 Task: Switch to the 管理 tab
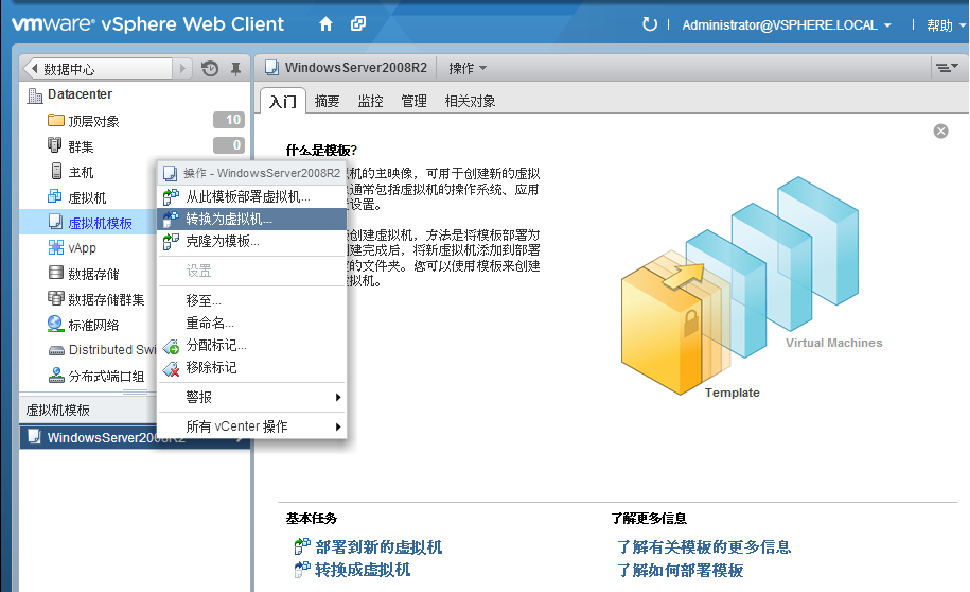coord(414,101)
